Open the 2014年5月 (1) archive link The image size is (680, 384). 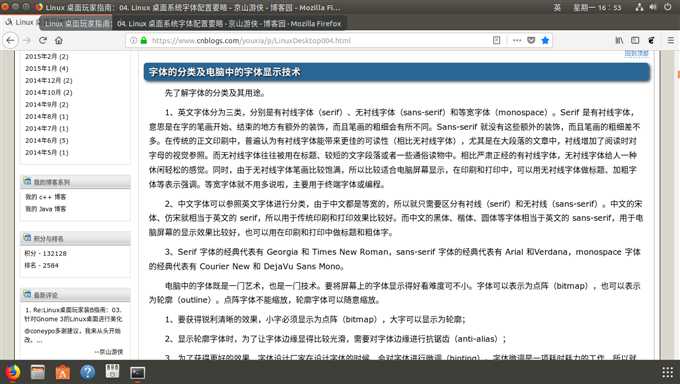[x=47, y=152]
